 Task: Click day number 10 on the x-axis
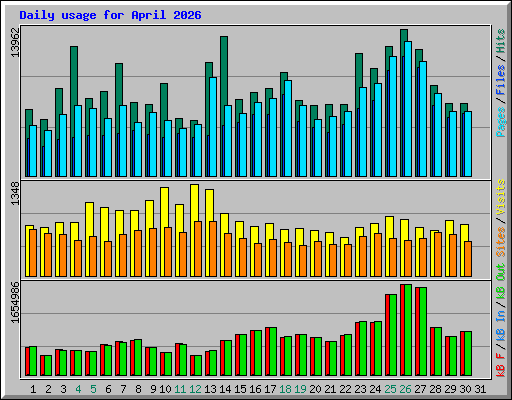coord(165,389)
